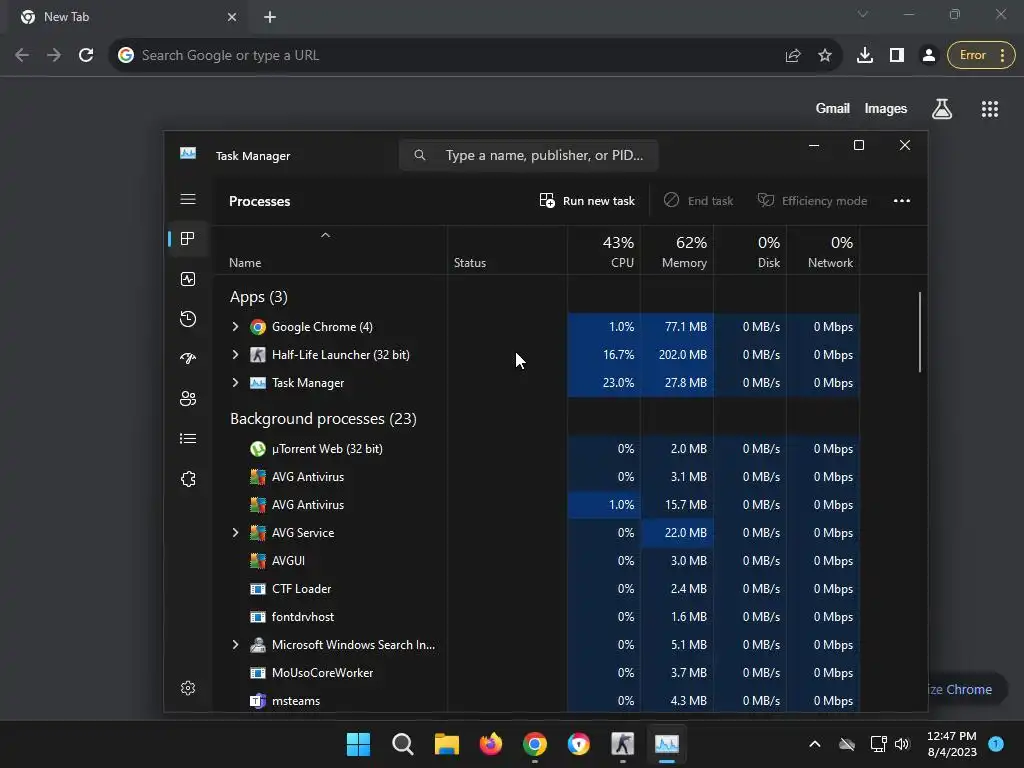The height and width of the screenshot is (768, 1024).
Task: Click the End task button
Action: (698, 200)
